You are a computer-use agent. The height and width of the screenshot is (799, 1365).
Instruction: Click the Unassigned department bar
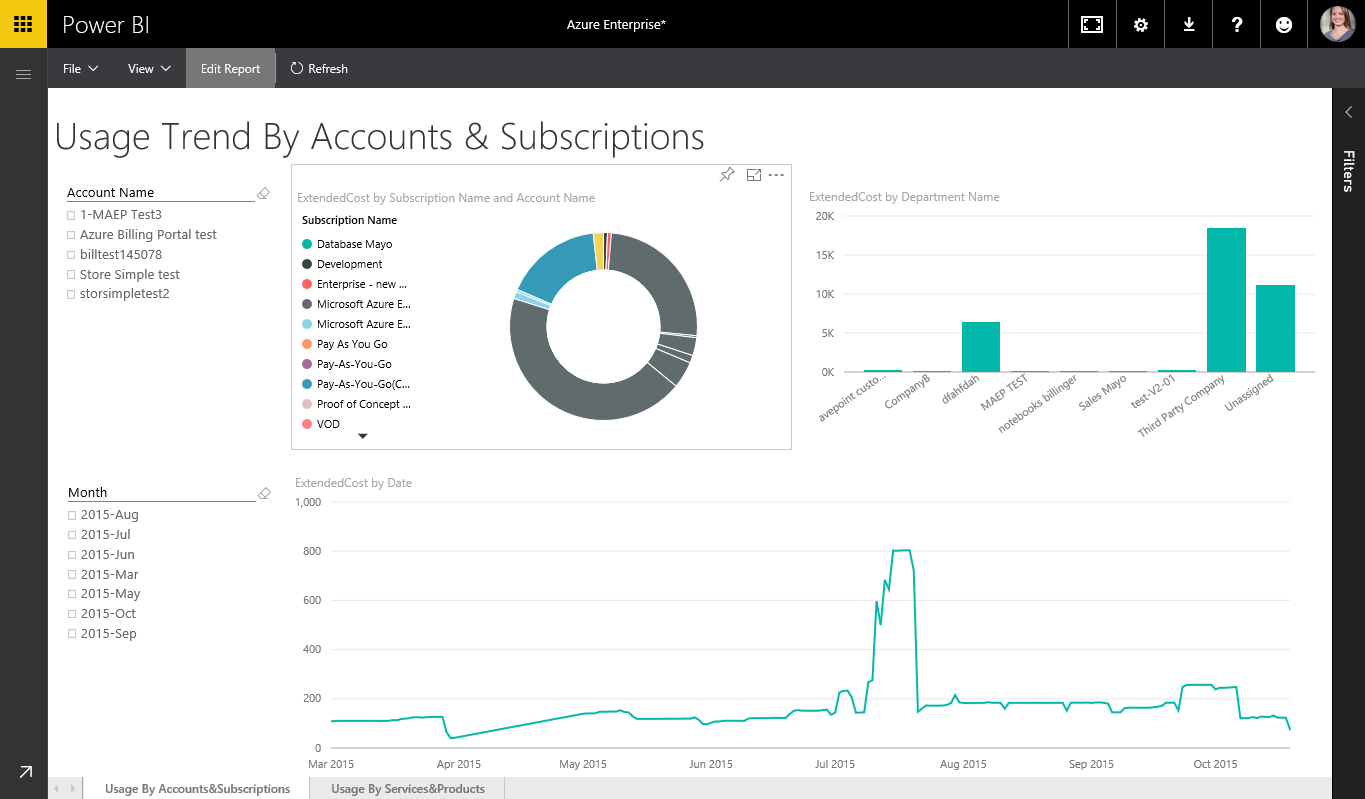coord(1275,328)
